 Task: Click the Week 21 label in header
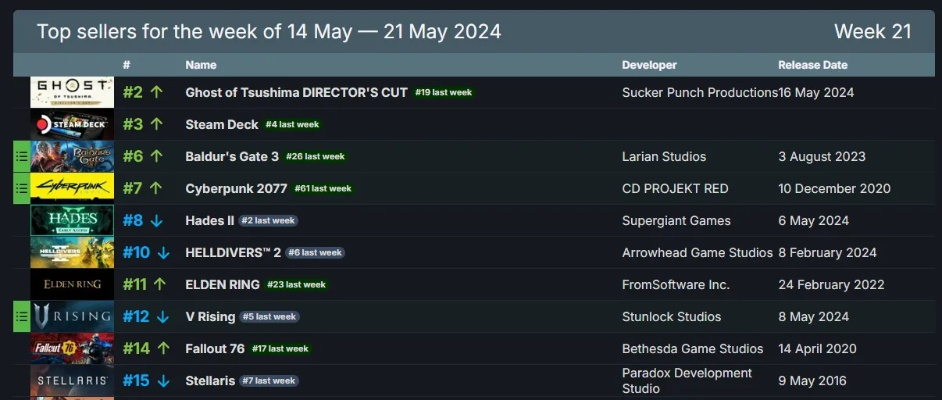[872, 32]
